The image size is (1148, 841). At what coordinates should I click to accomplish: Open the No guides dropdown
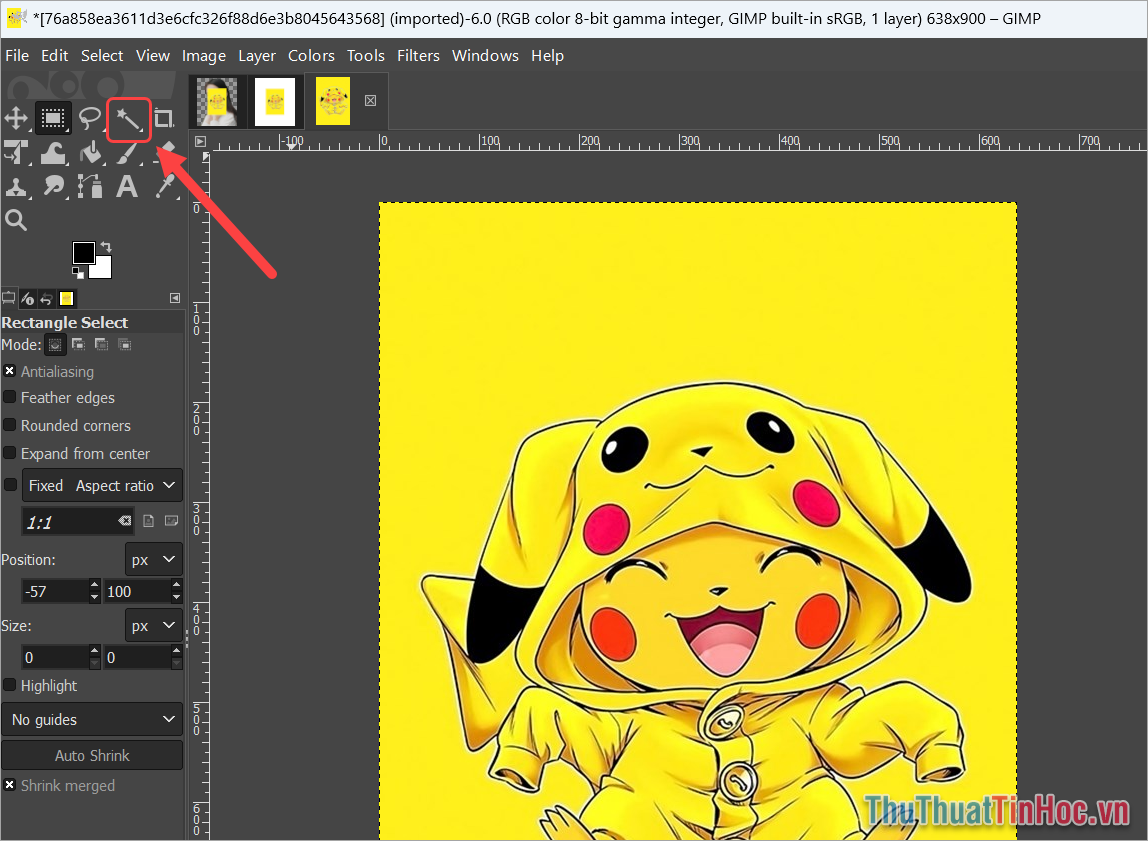click(92, 719)
